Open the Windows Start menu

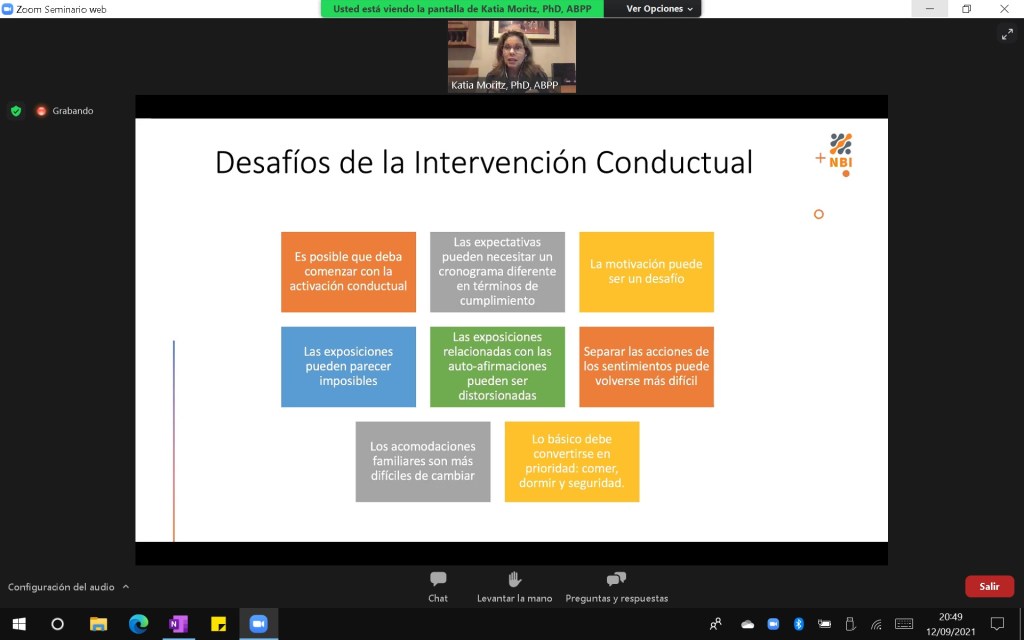click(x=18, y=624)
